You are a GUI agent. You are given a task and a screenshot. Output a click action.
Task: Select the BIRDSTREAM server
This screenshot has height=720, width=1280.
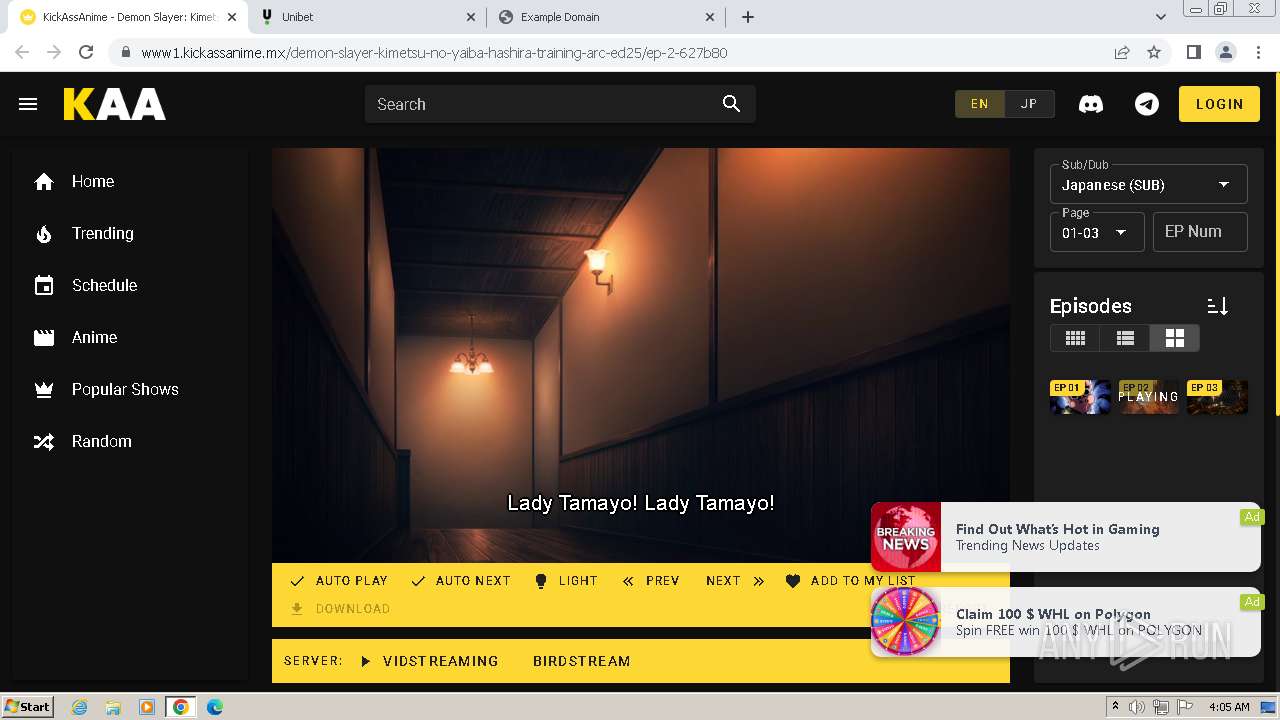click(x=581, y=661)
